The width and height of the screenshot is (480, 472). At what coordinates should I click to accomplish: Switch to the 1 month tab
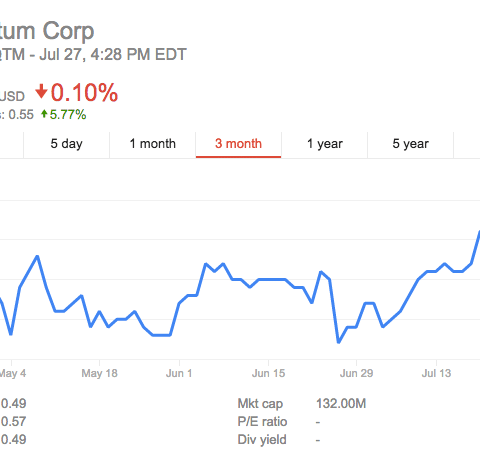pyautogui.click(x=153, y=144)
